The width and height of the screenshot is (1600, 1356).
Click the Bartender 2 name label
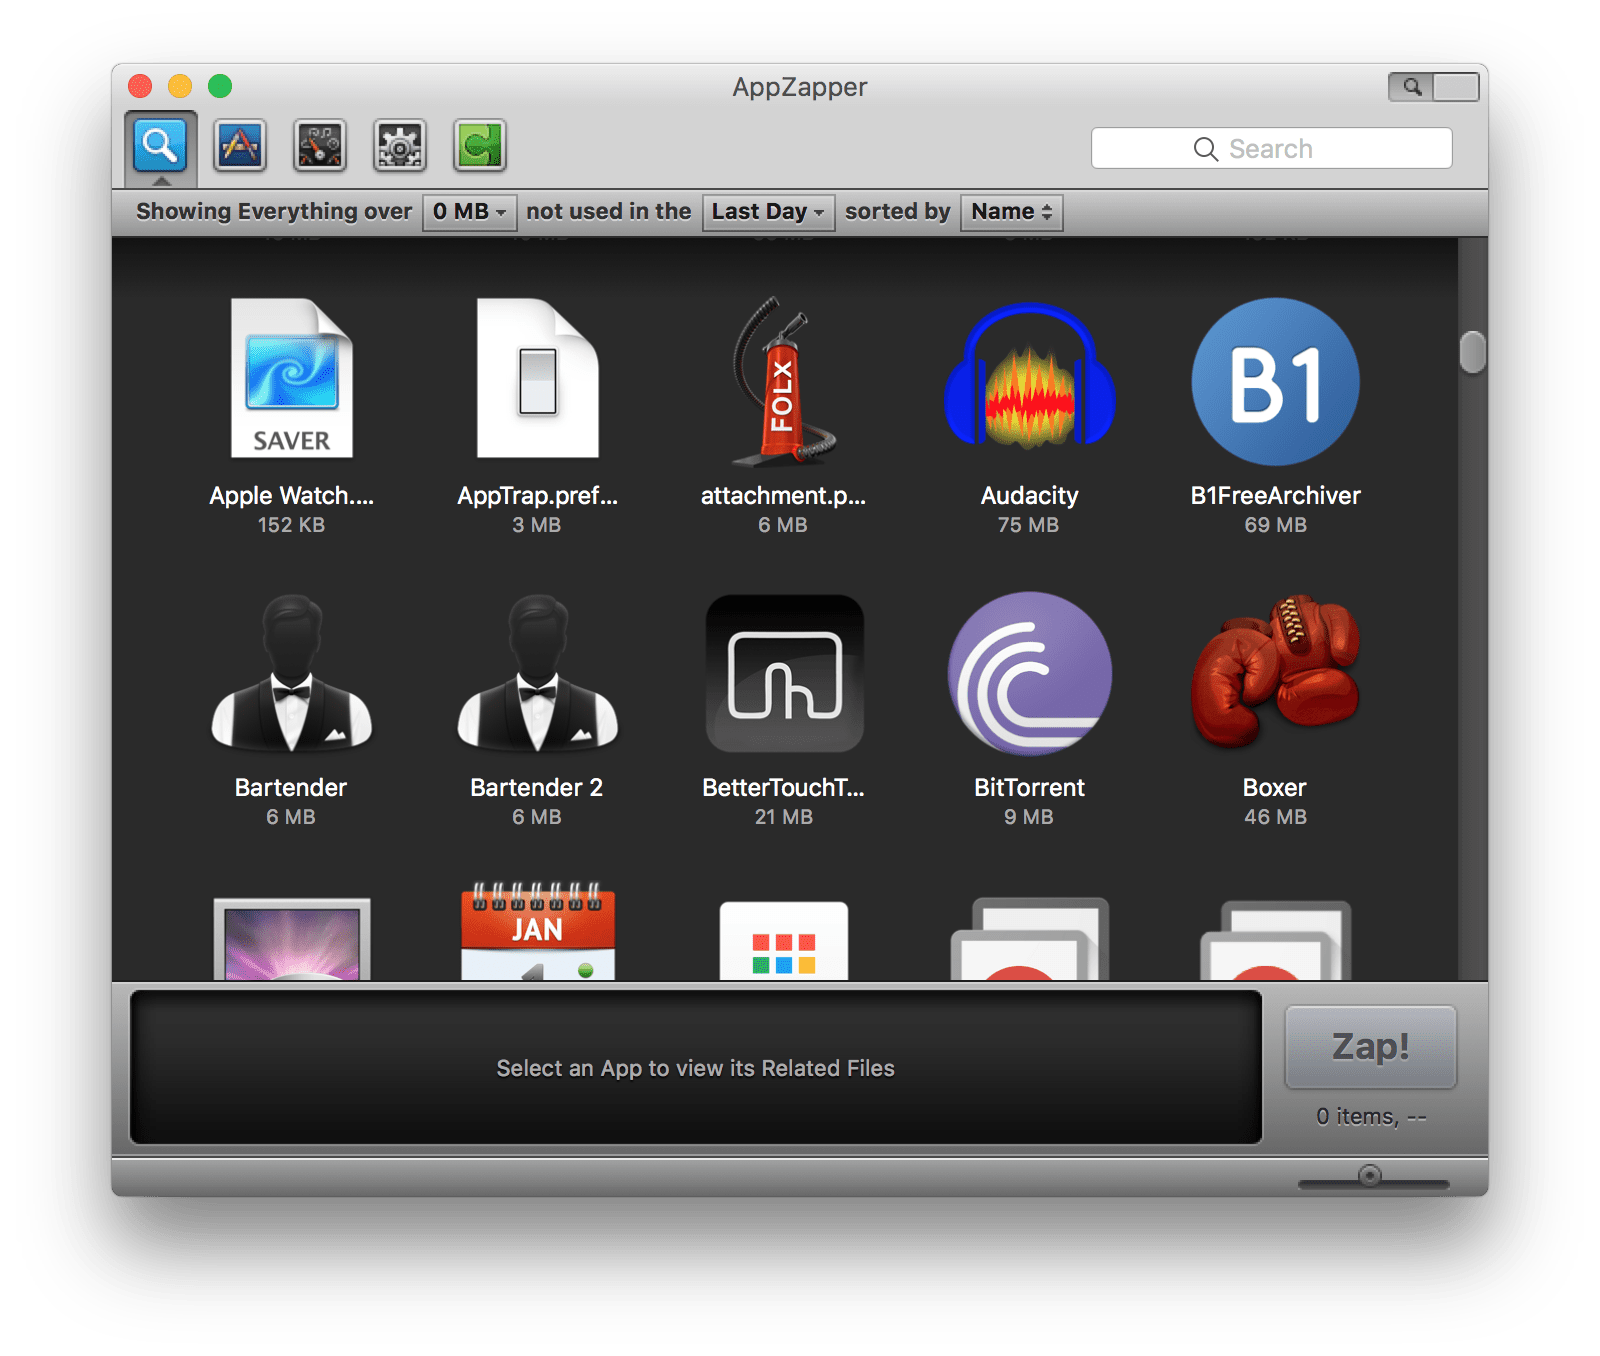[537, 788]
